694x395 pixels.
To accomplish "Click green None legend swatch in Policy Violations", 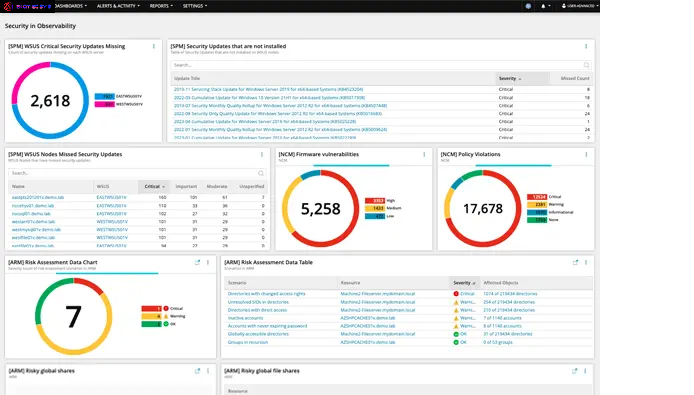I will click(x=537, y=220).
